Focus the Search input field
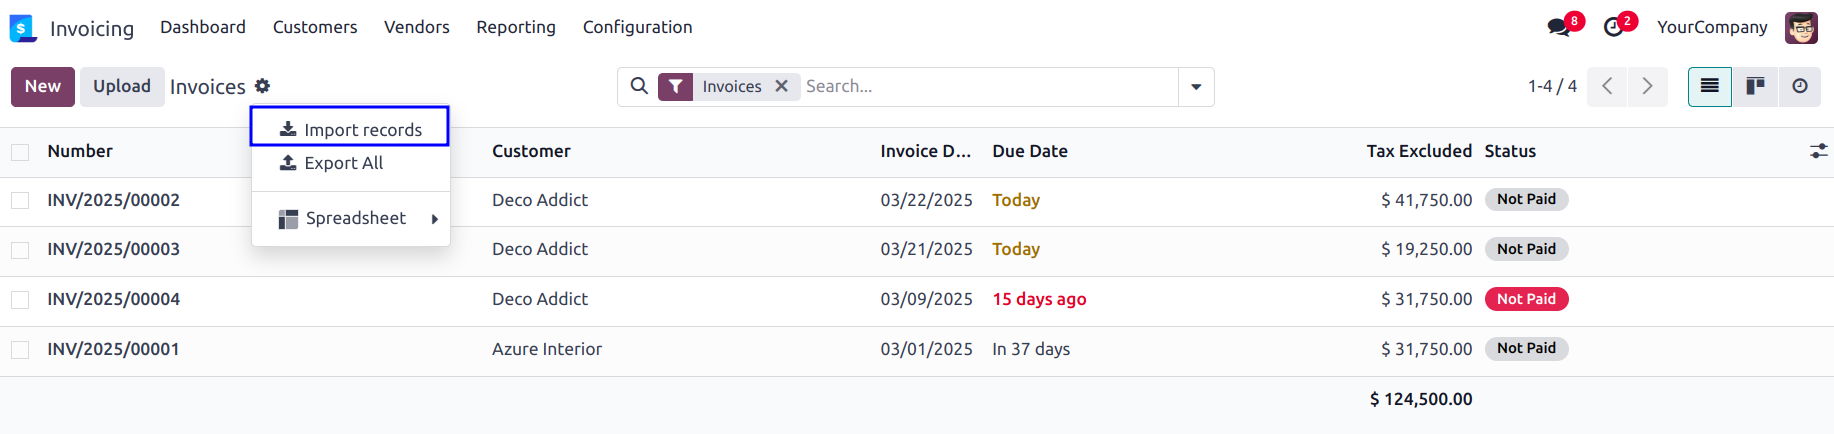The image size is (1834, 434). (988, 87)
